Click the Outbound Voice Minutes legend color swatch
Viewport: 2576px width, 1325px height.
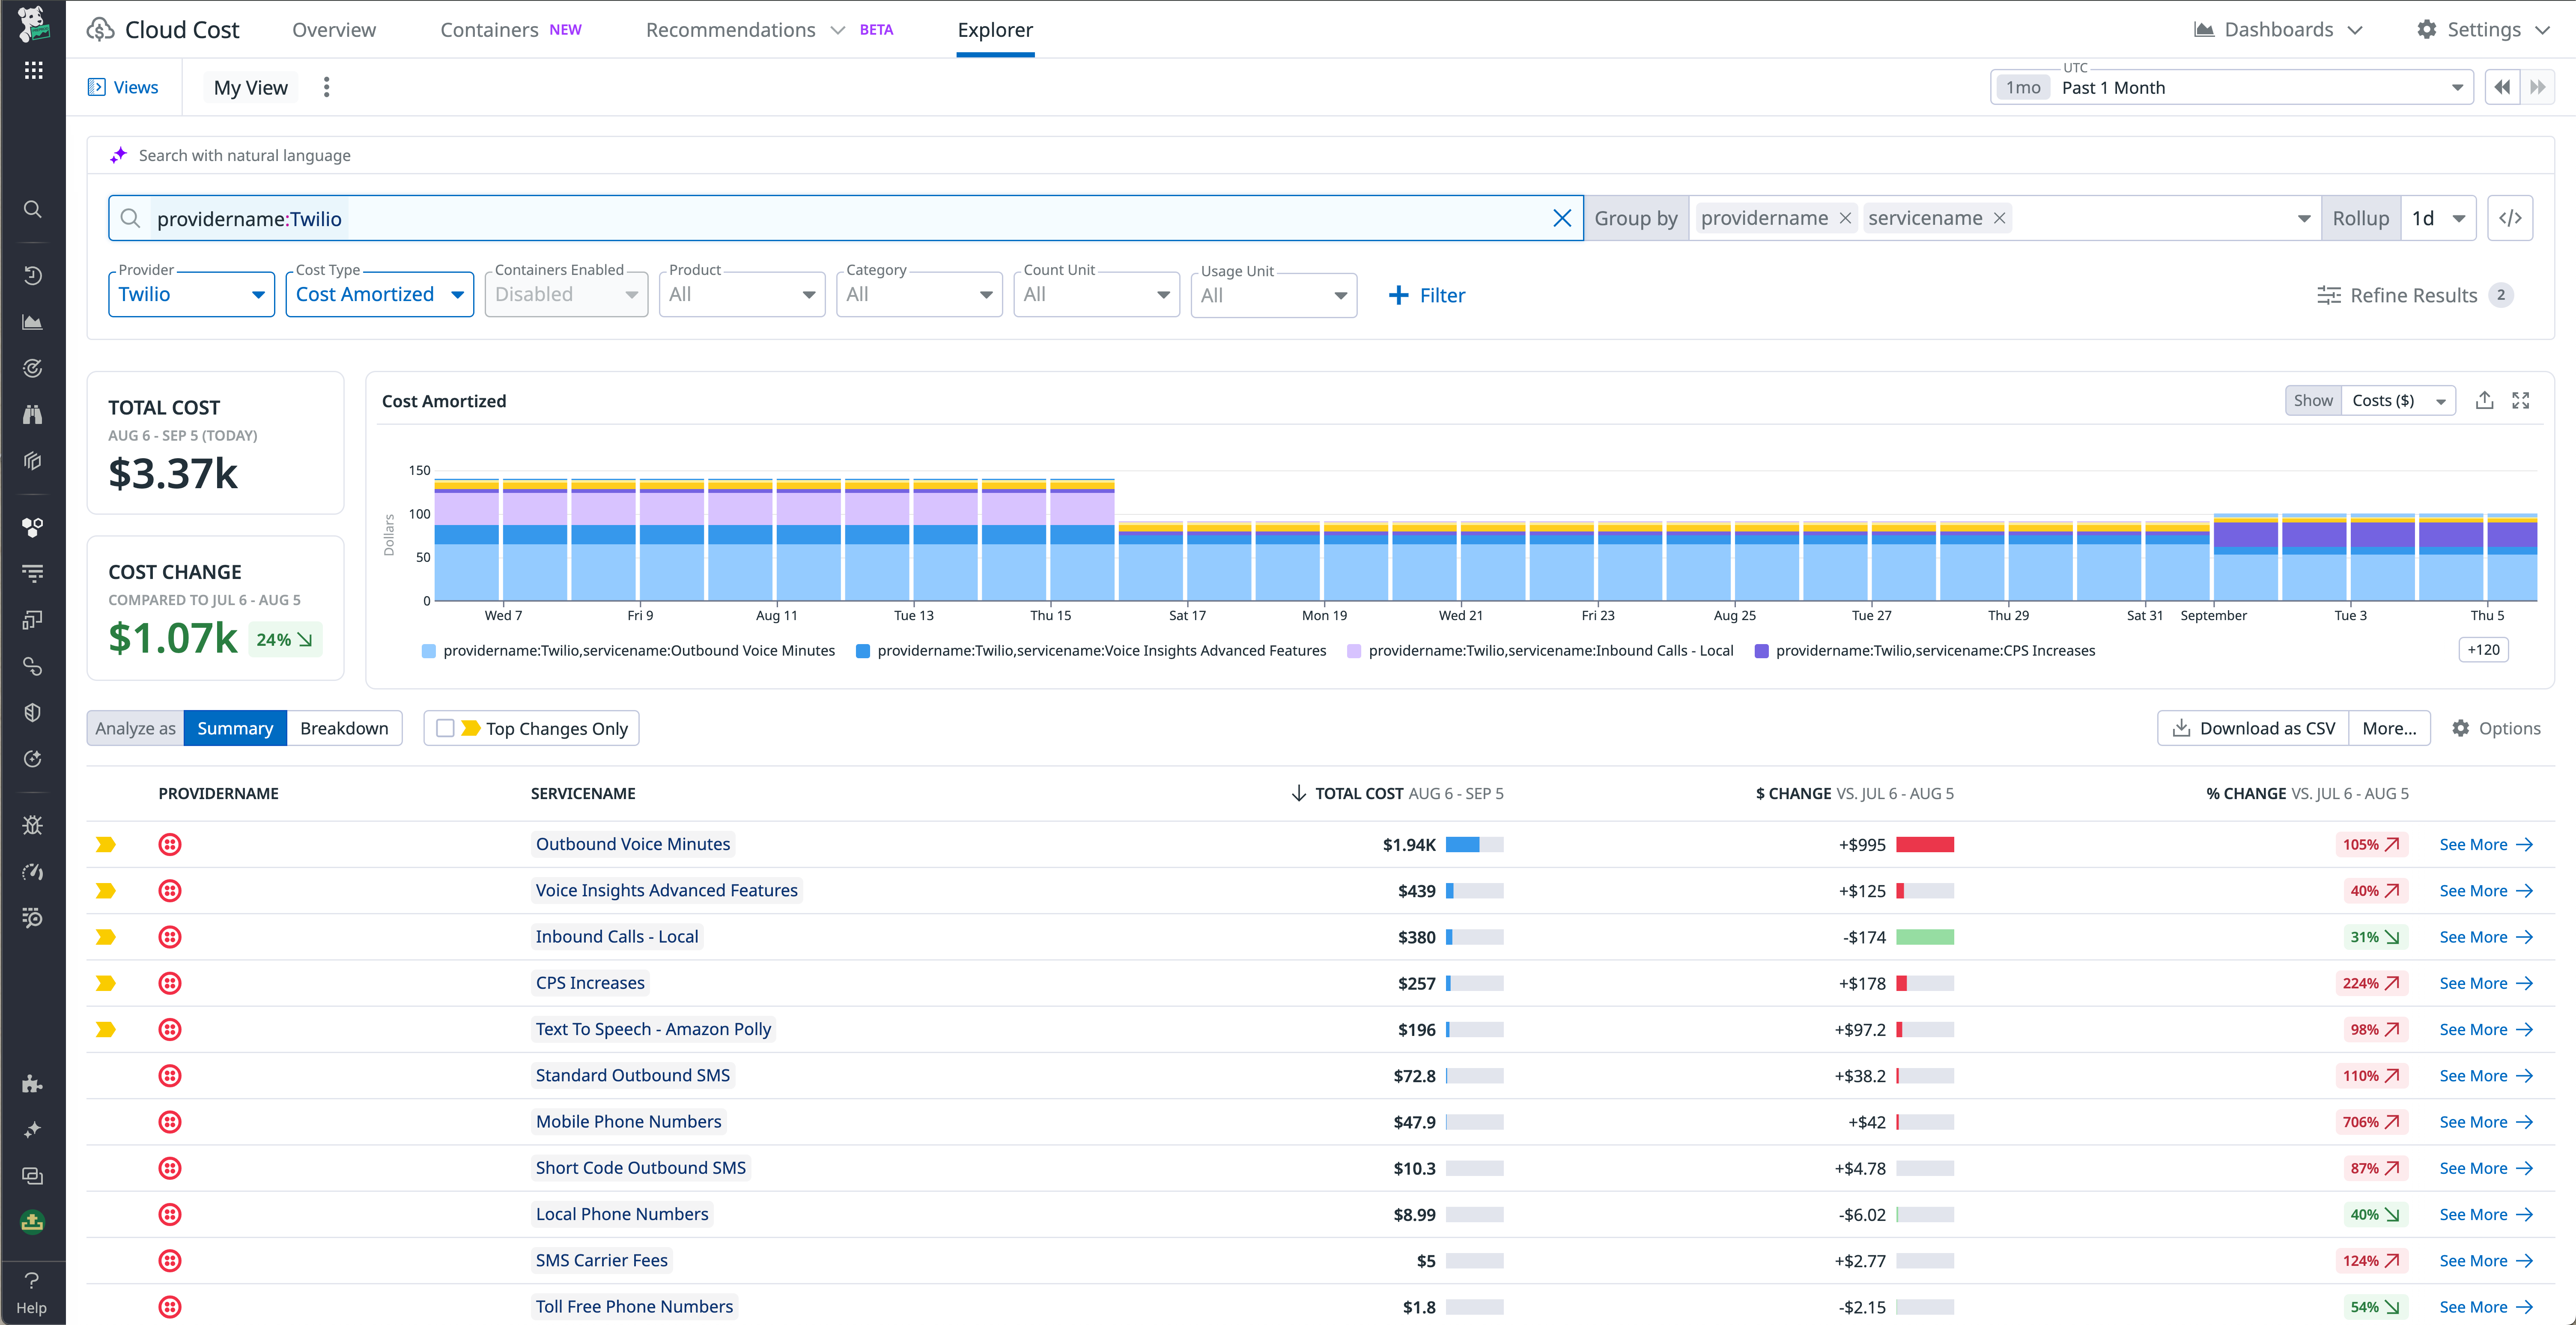428,650
